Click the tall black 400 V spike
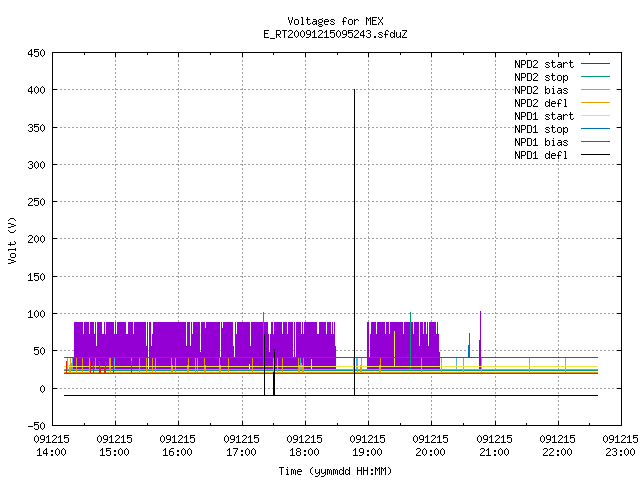640x480 pixels. 354,242
